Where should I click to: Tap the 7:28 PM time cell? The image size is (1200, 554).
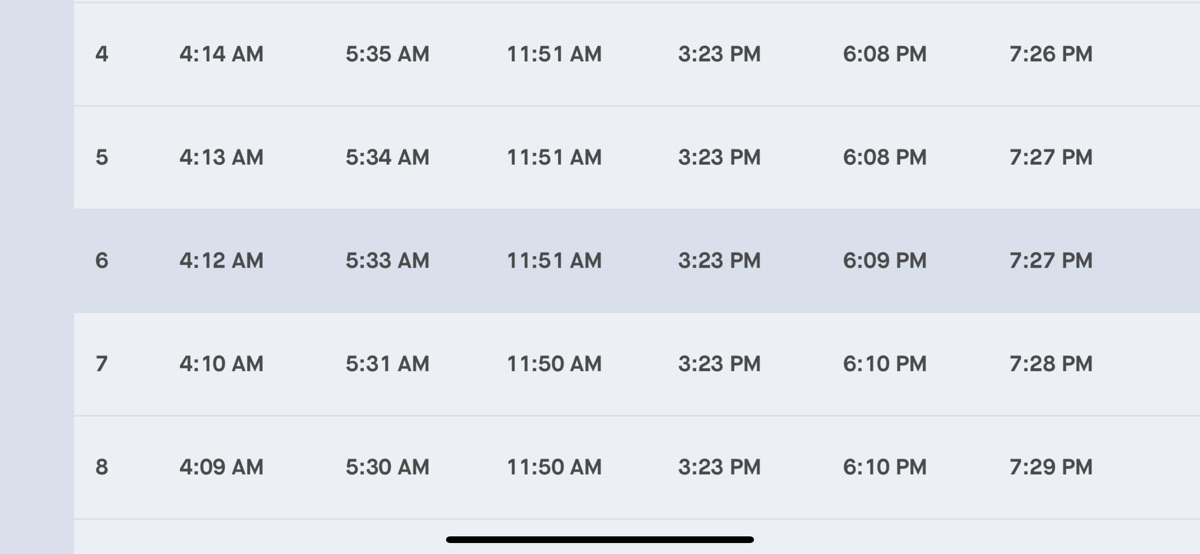click(1050, 364)
